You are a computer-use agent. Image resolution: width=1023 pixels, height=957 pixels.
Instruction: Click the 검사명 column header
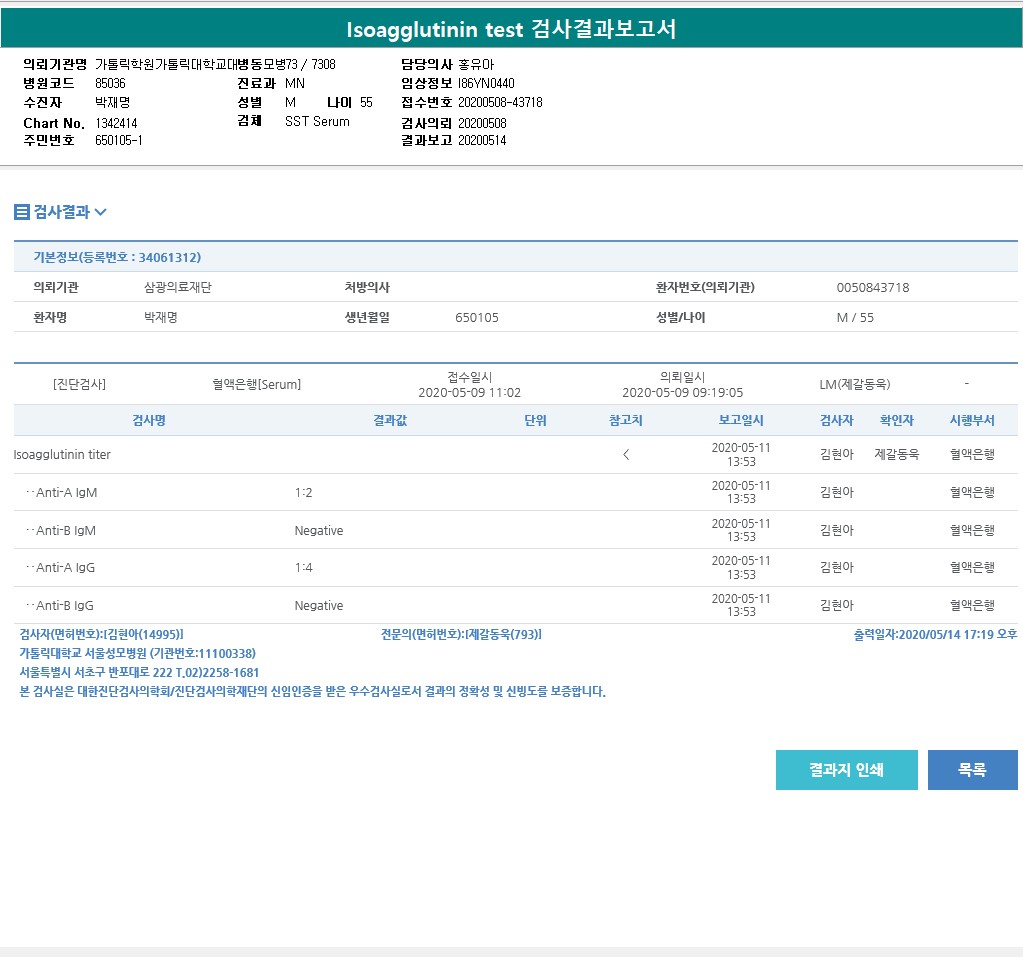[149, 421]
